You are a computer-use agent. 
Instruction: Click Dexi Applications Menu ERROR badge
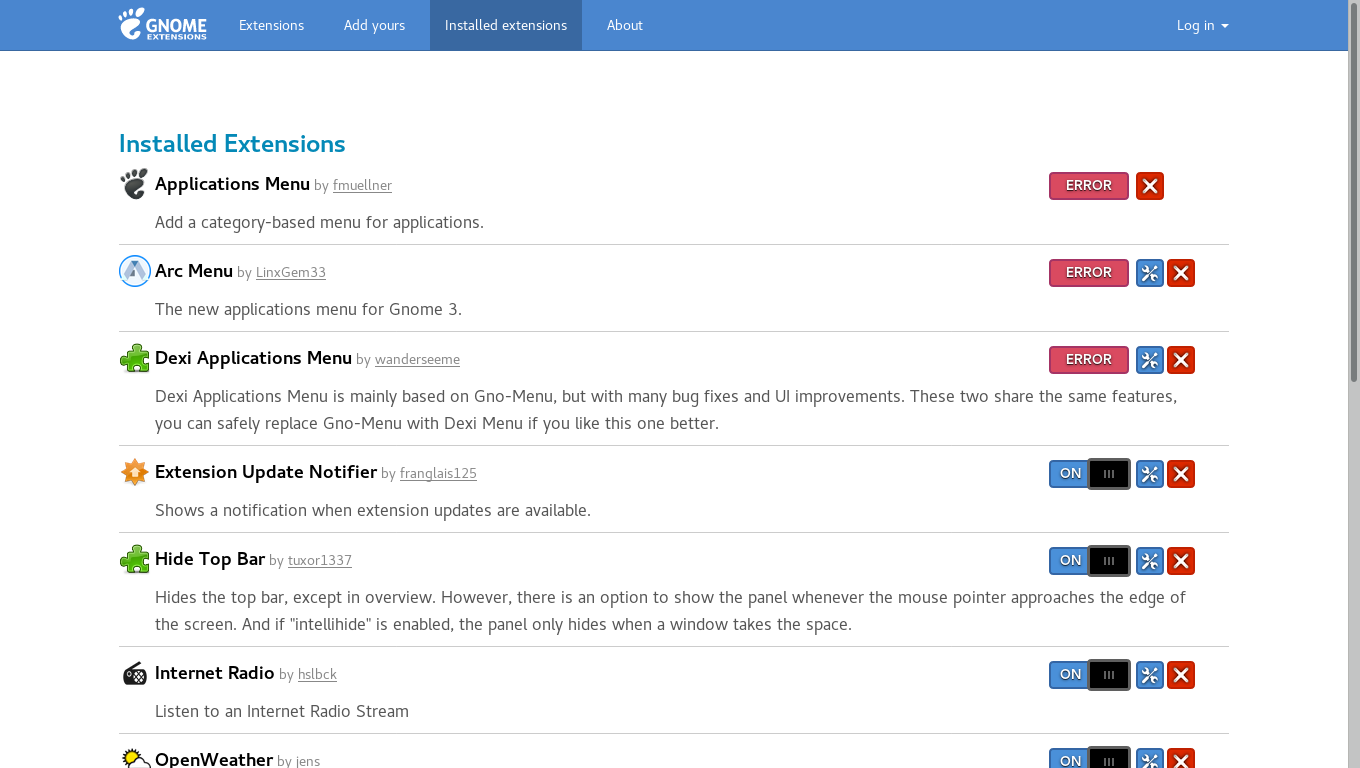point(1089,360)
